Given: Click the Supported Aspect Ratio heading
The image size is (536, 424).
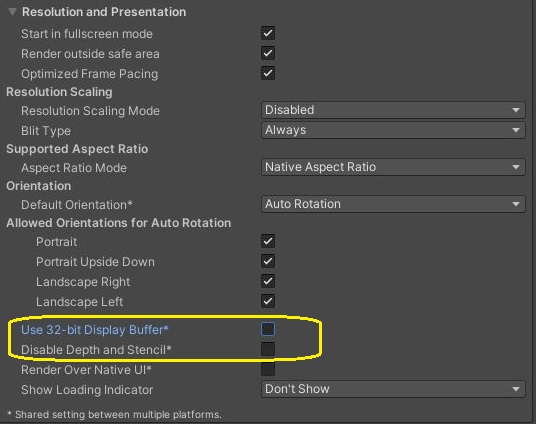Looking at the screenshot, I should [77, 149].
